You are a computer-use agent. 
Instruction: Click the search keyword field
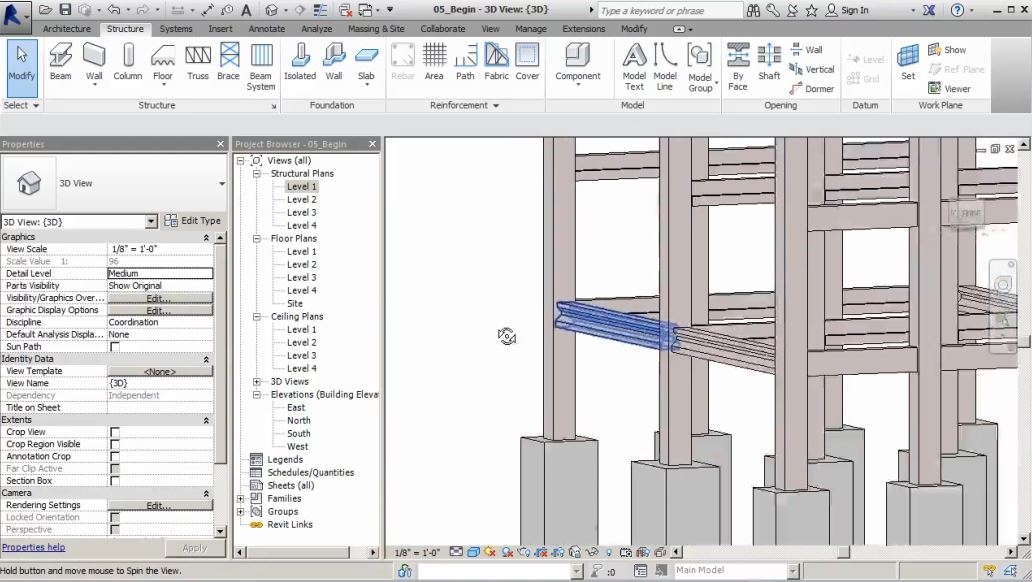click(669, 11)
